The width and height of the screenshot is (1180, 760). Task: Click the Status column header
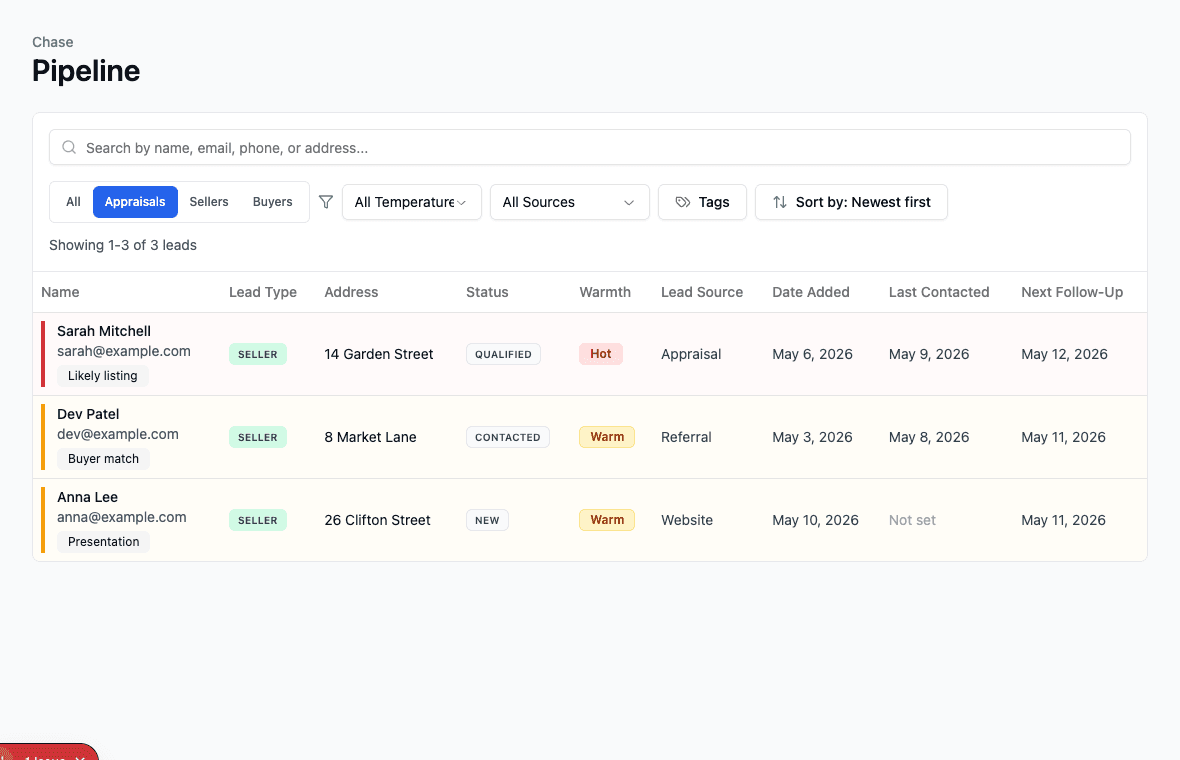point(487,292)
